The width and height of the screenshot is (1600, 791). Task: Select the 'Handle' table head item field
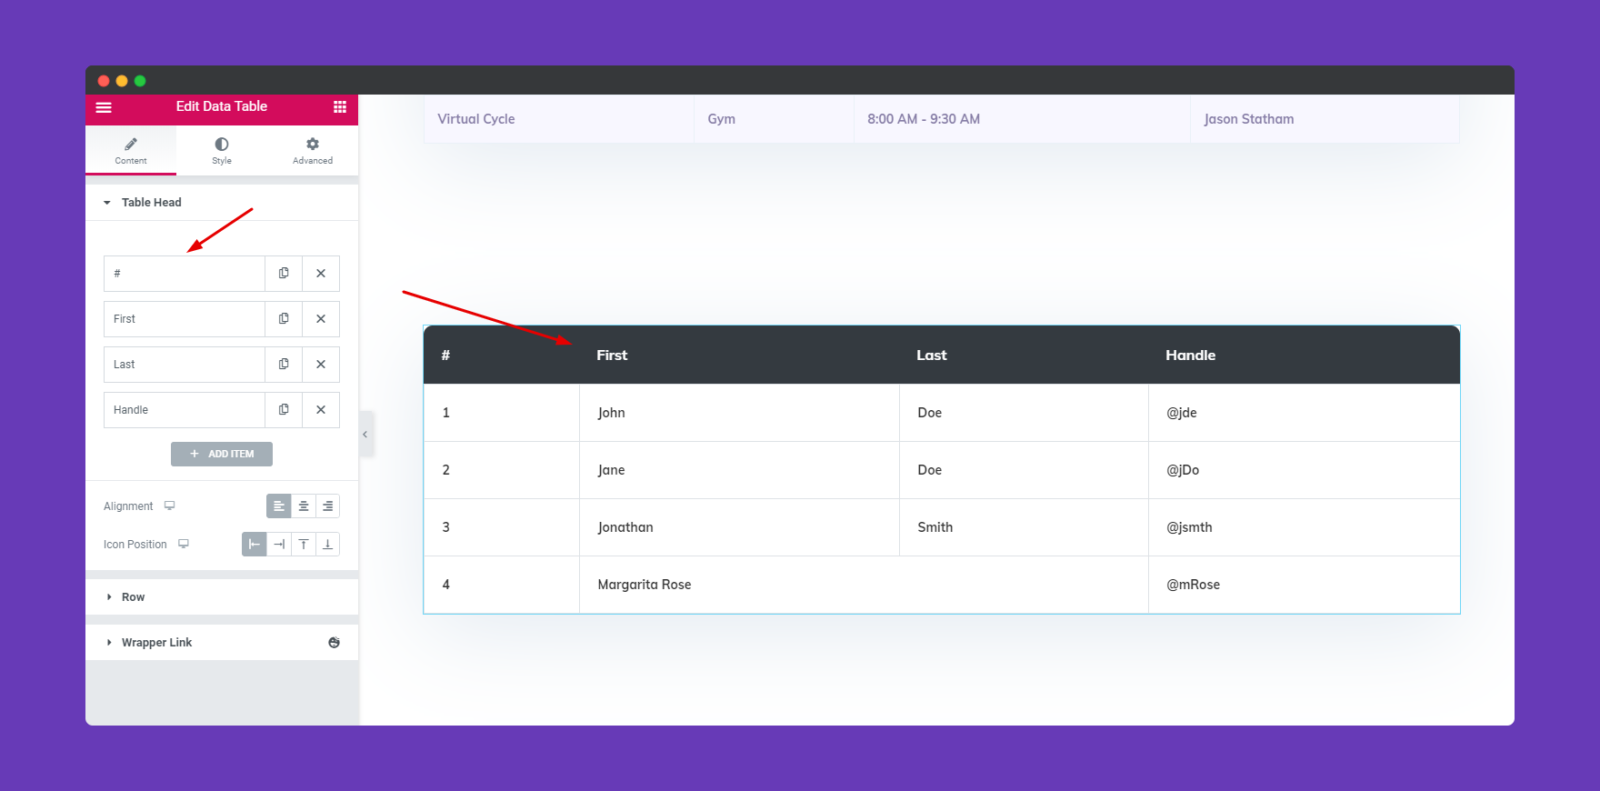pyautogui.click(x=184, y=410)
